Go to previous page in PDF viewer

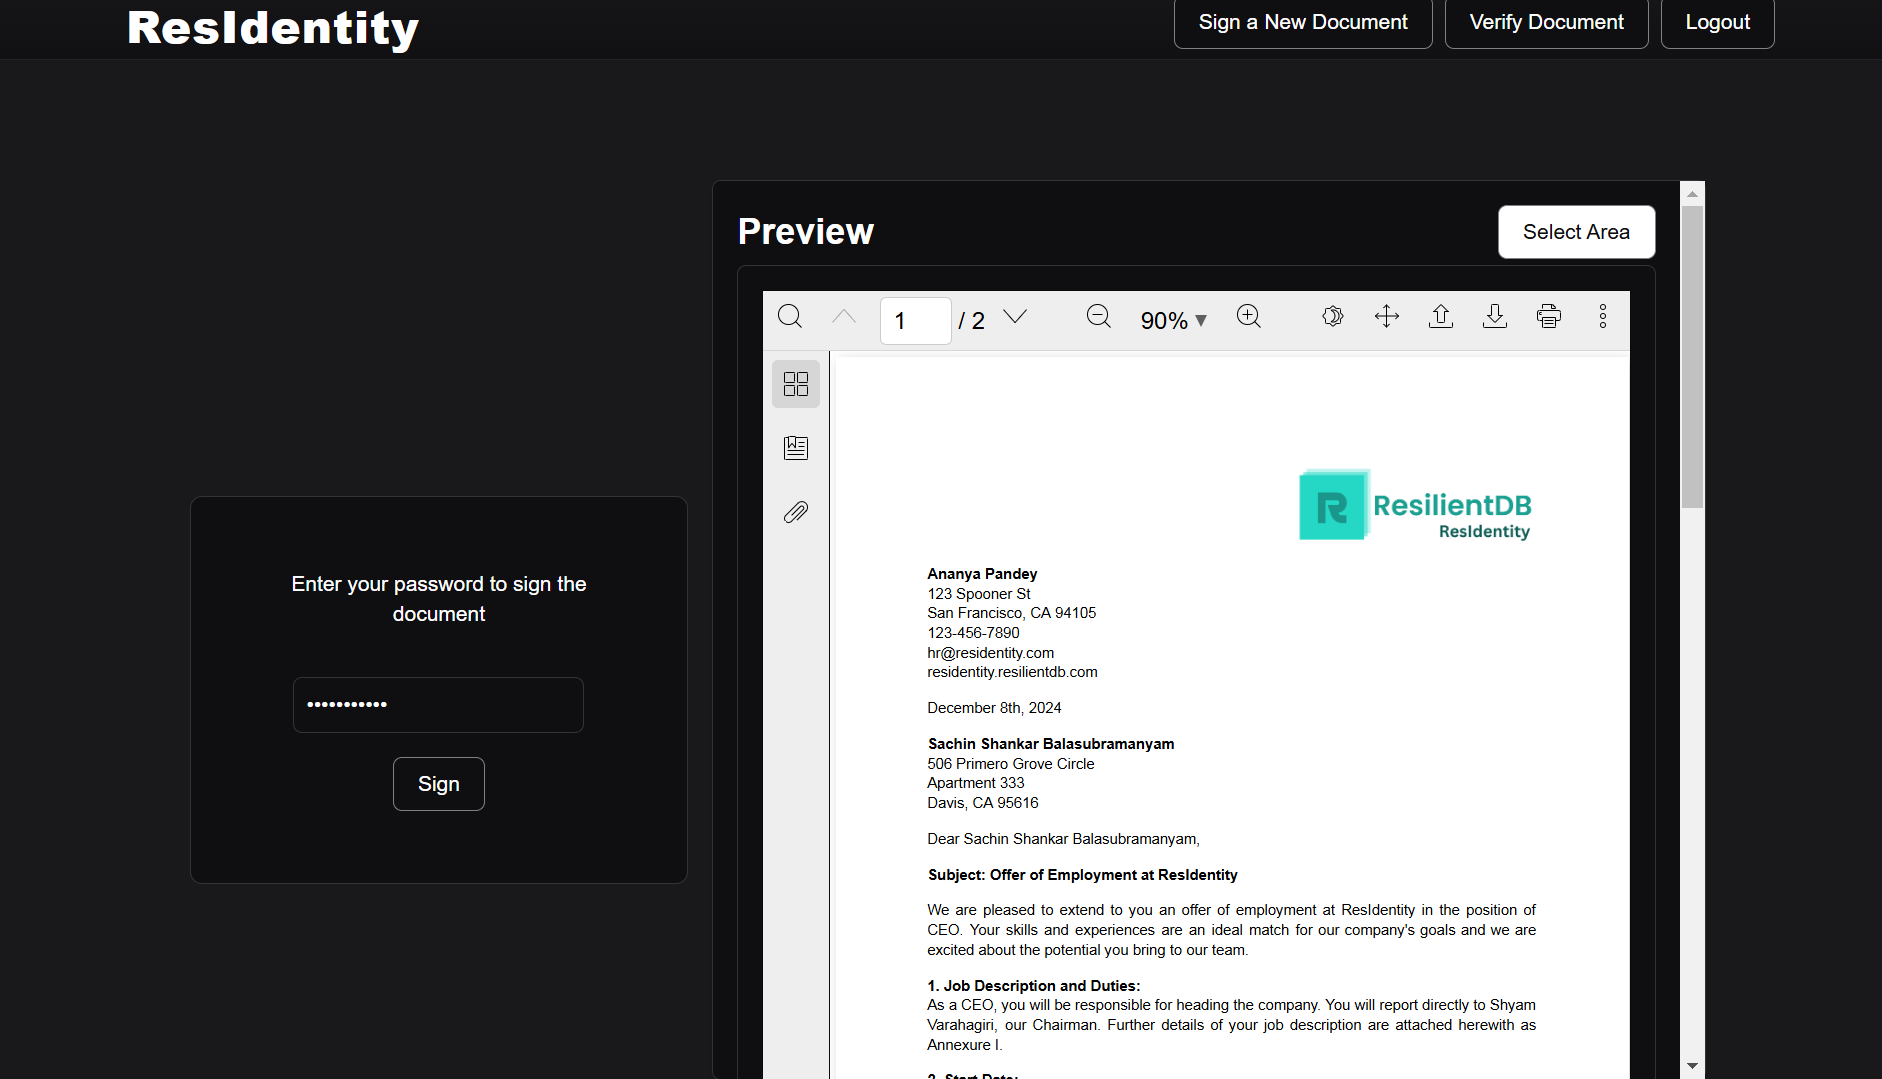pyautogui.click(x=844, y=317)
